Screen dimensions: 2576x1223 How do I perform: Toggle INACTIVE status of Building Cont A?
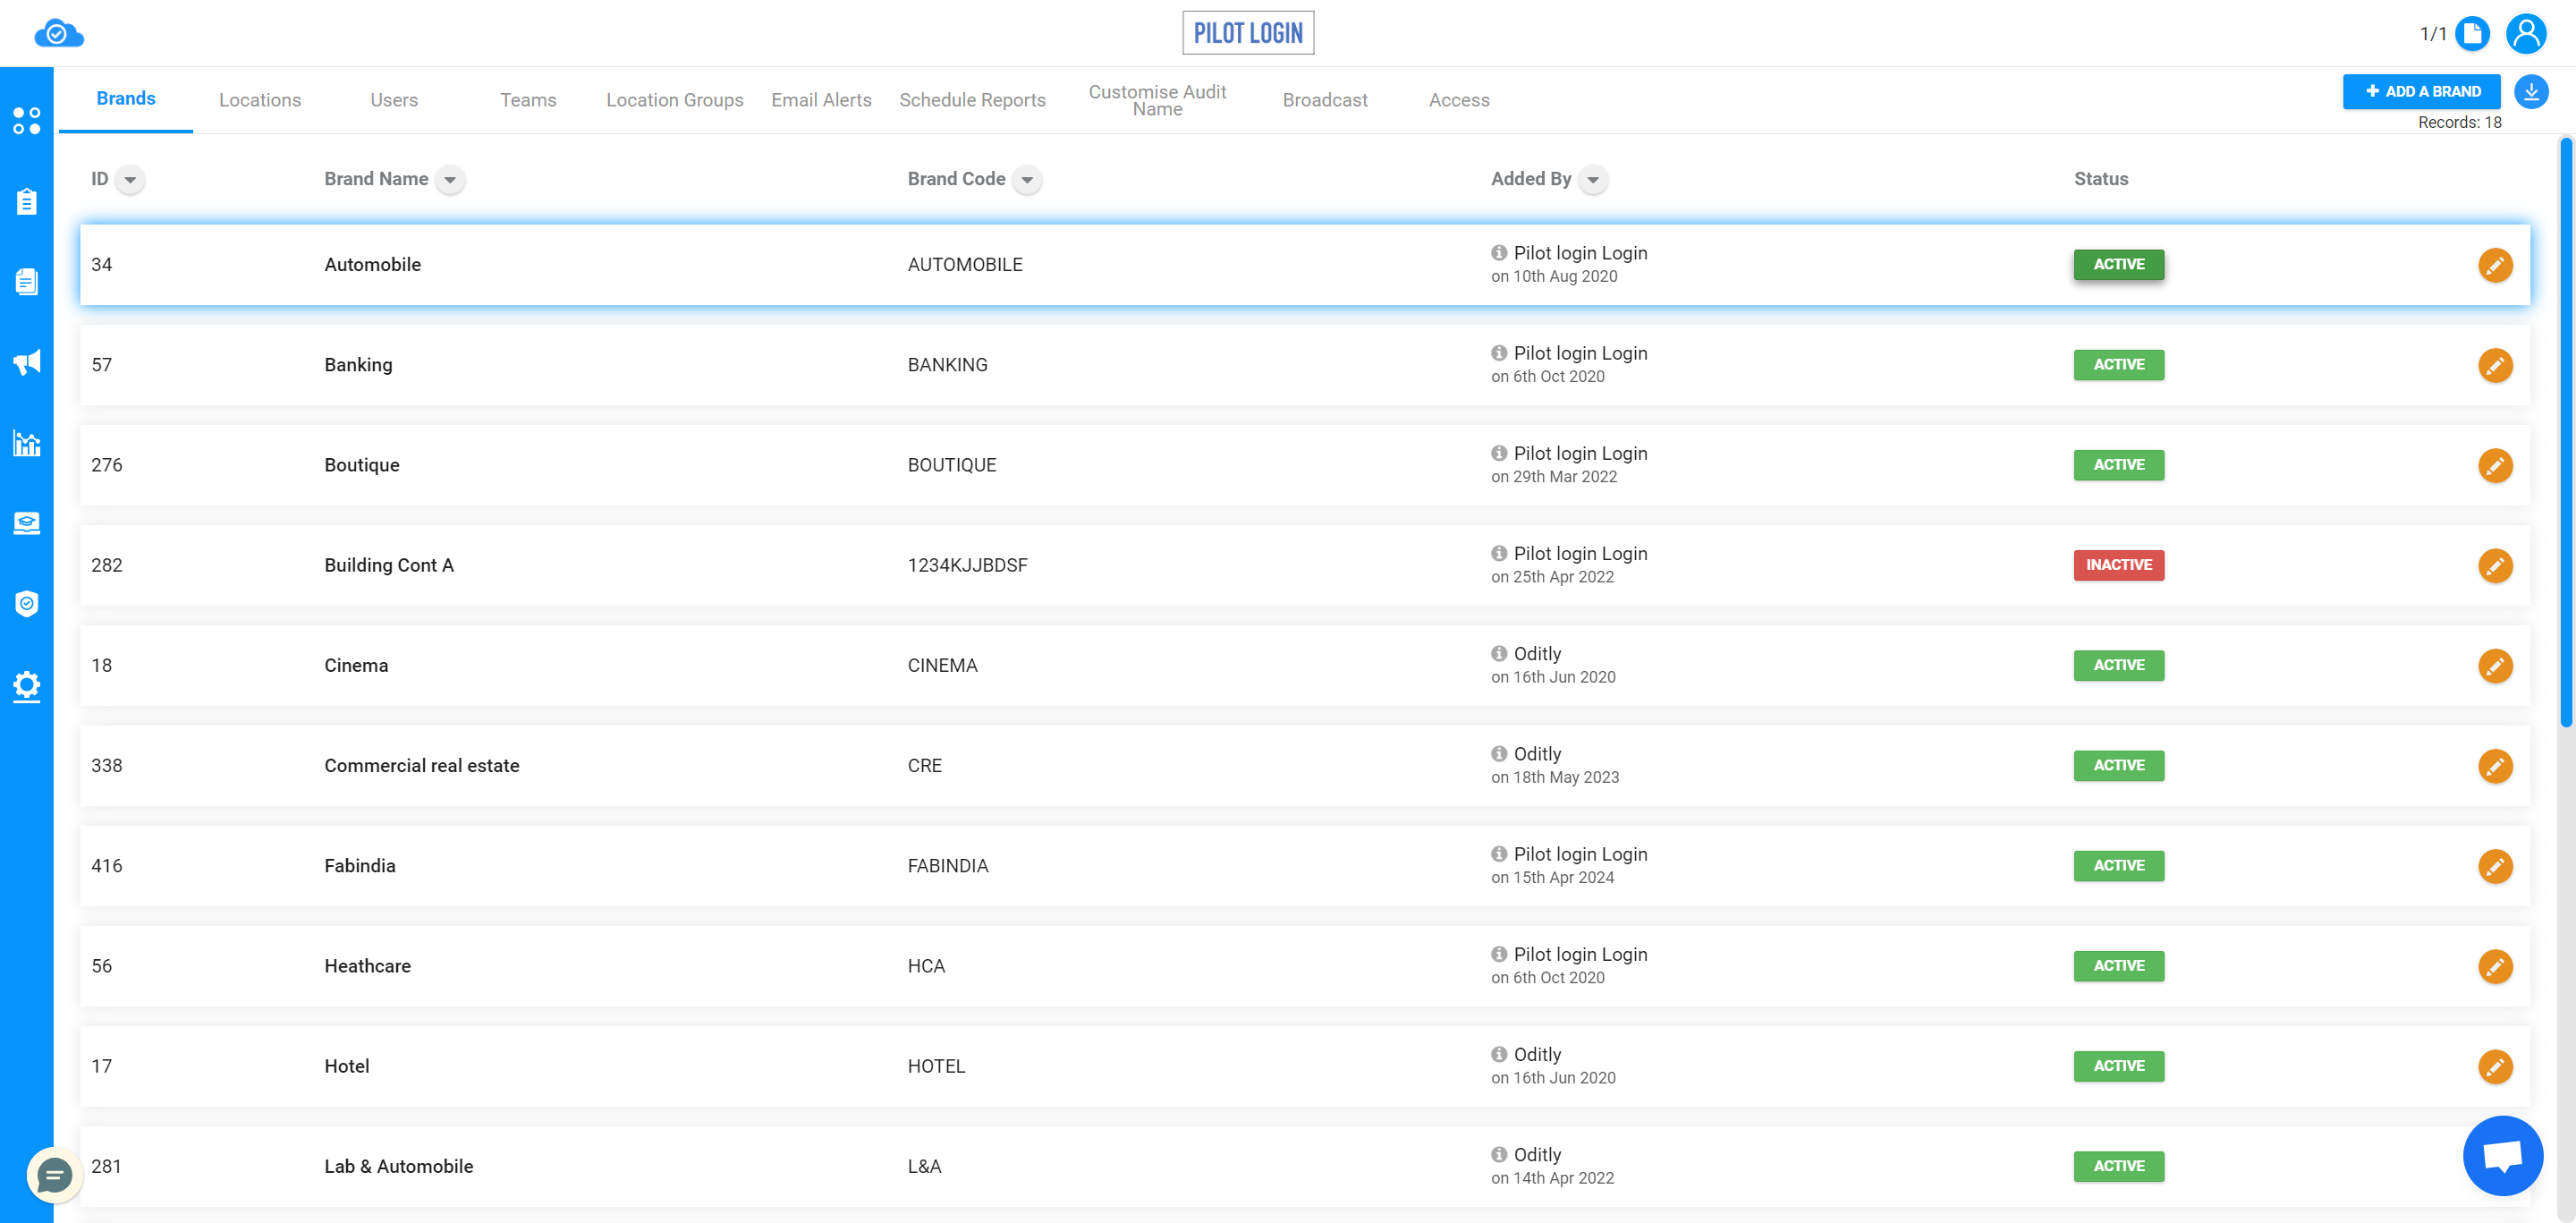click(2118, 565)
